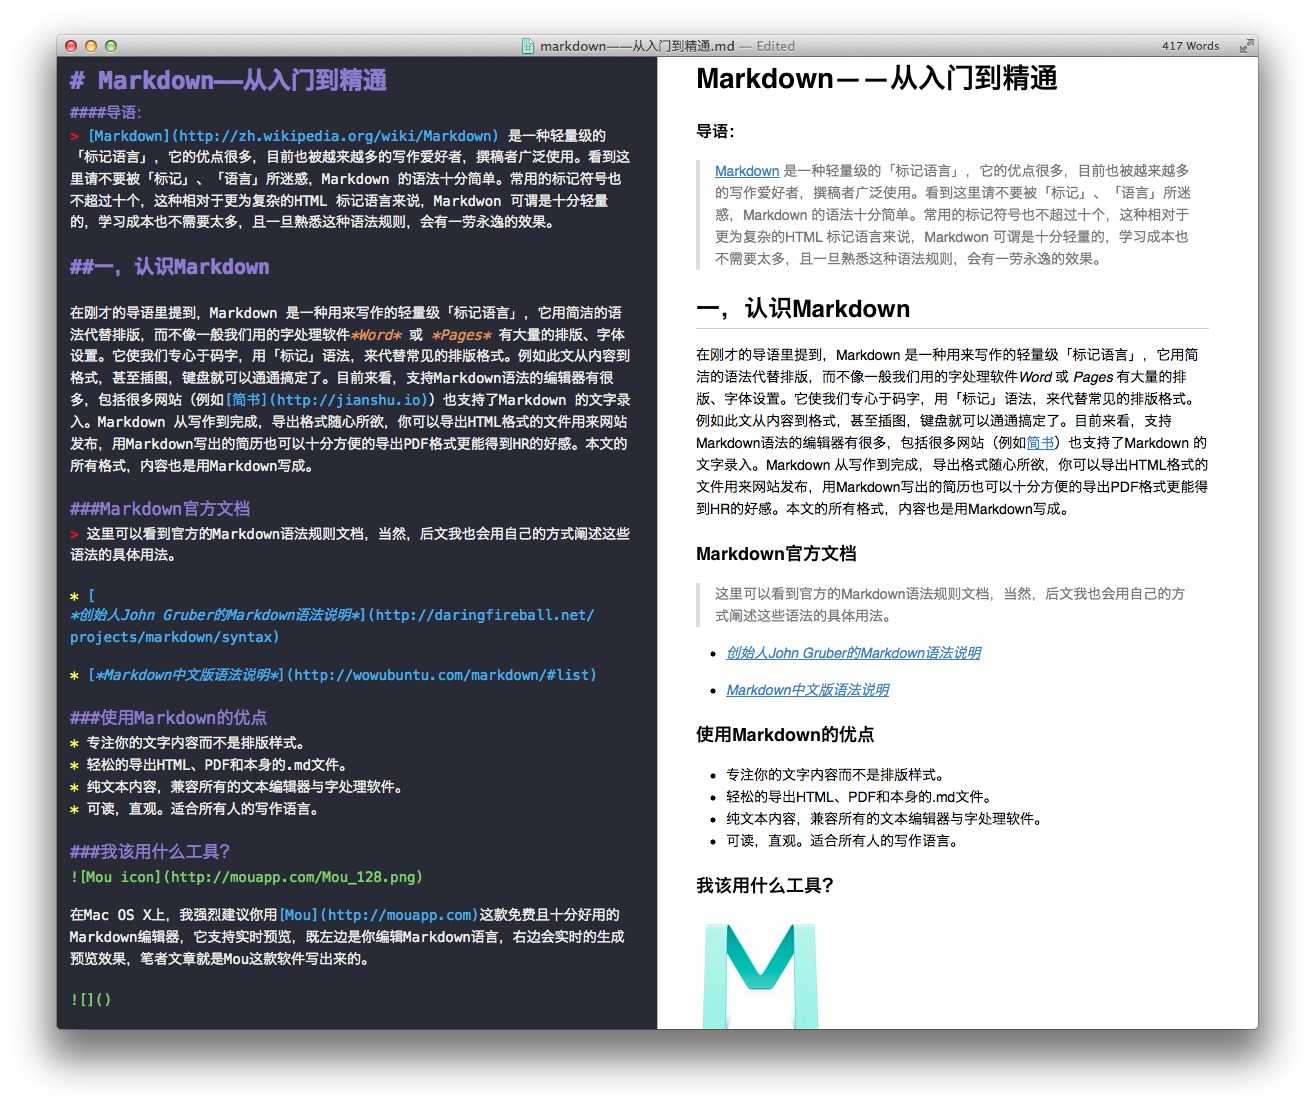Click the http://jianshu.io URL text in the editor
This screenshot has height=1108, width=1315.
pyautogui.click(x=352, y=400)
